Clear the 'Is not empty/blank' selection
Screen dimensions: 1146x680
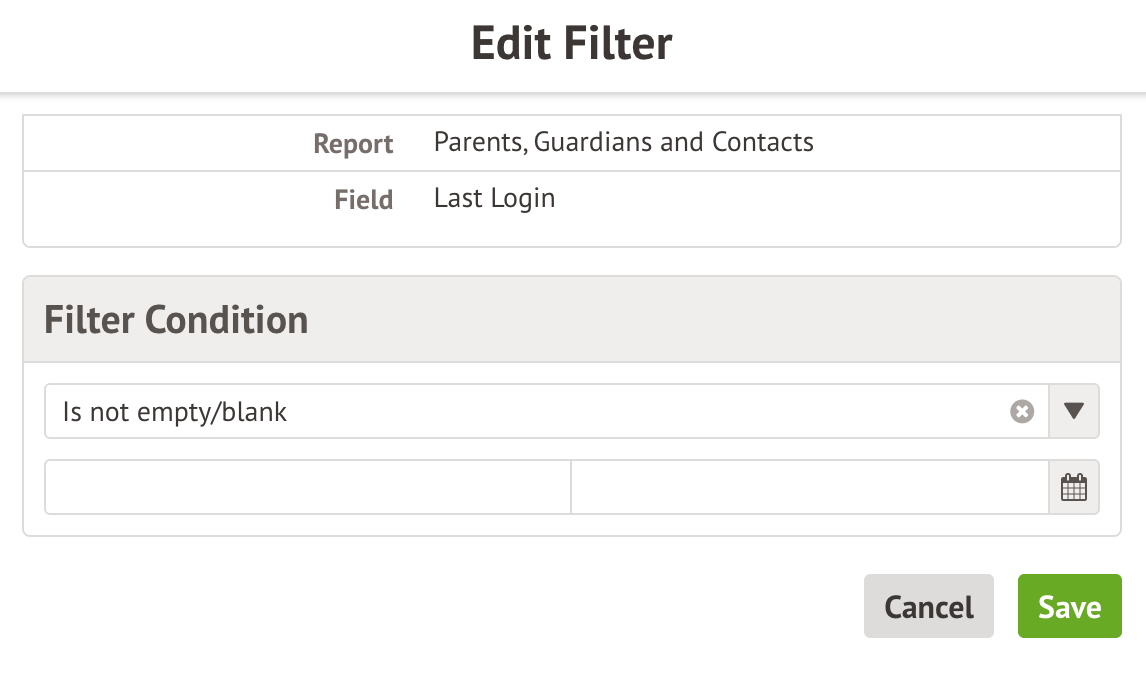(x=1021, y=411)
